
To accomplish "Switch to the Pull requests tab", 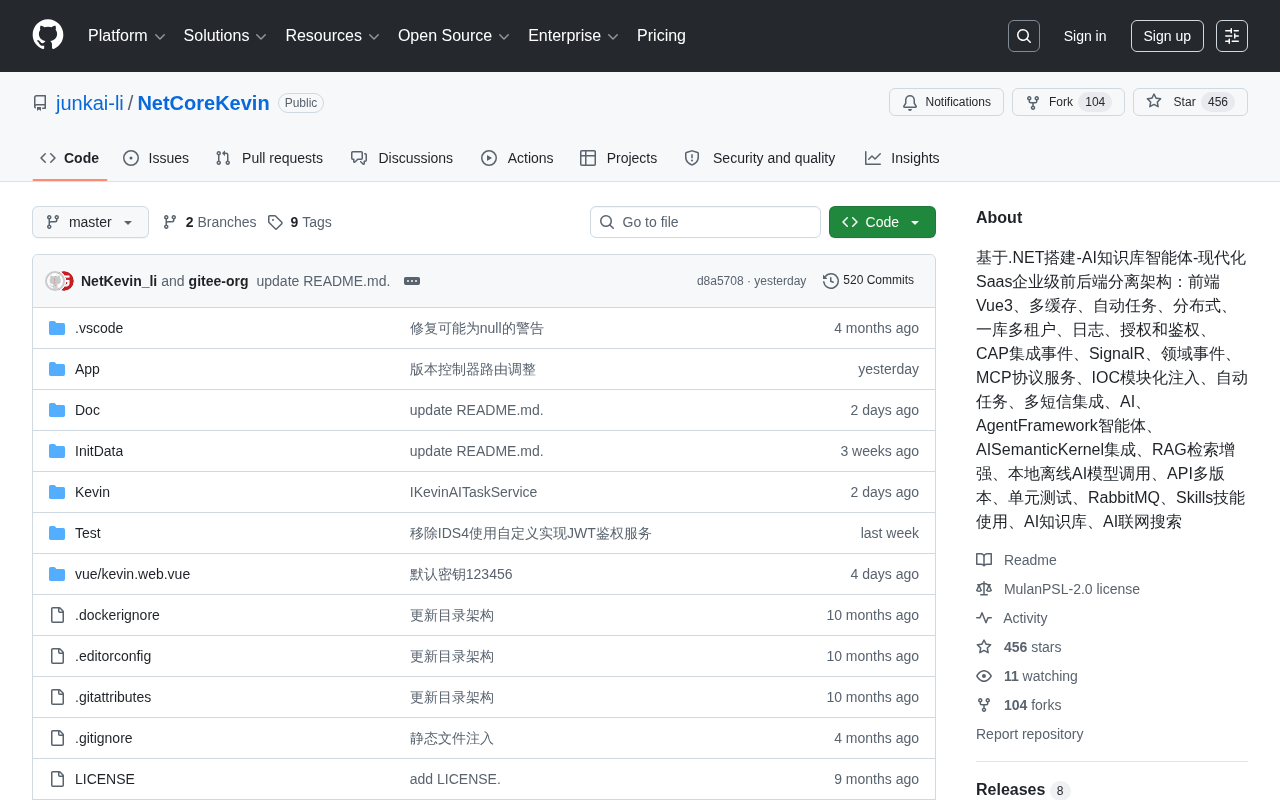I will pos(269,158).
